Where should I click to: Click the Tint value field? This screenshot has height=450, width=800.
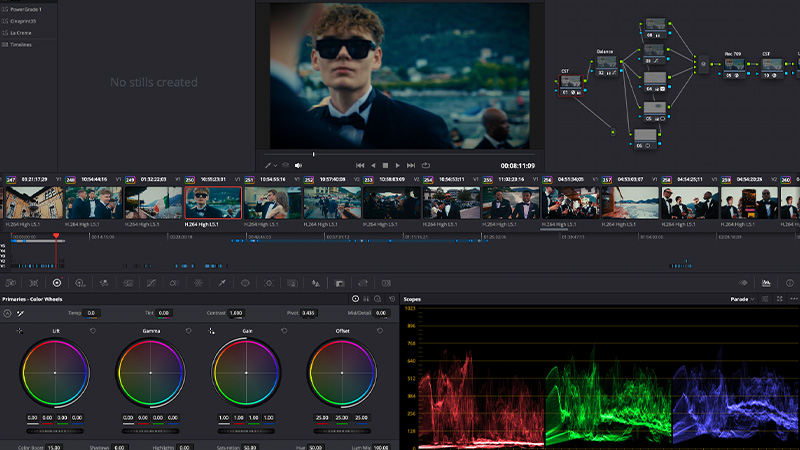point(163,313)
